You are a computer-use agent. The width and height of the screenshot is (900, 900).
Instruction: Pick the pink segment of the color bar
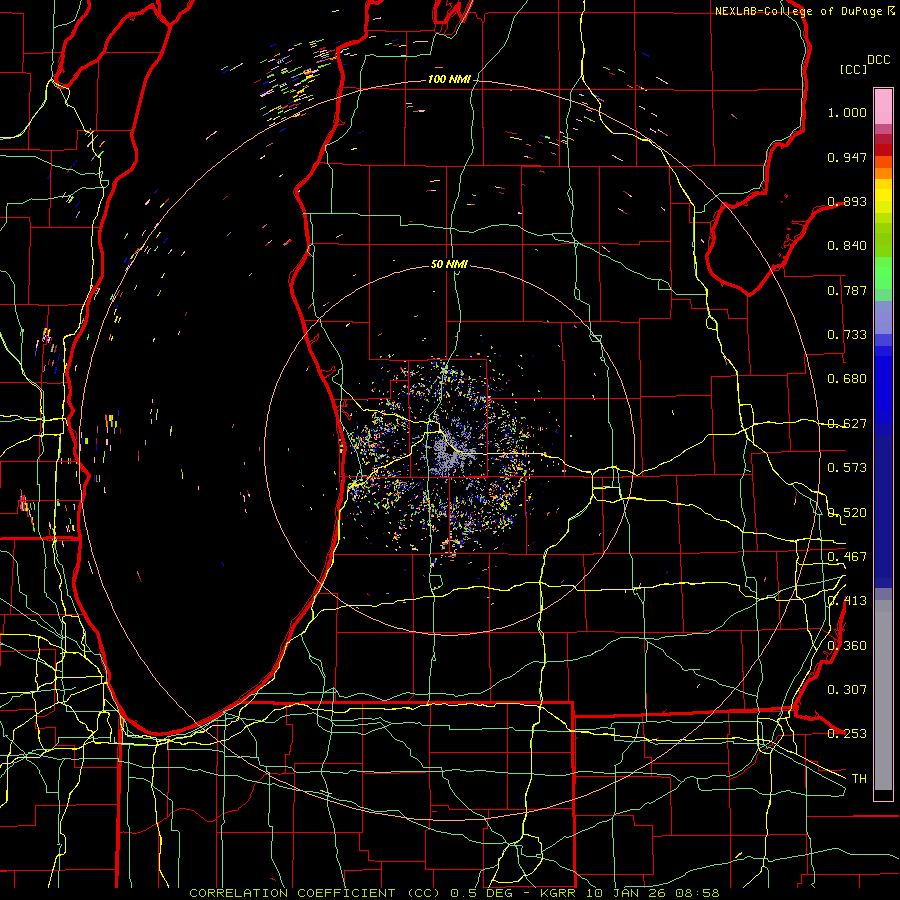pos(883,106)
